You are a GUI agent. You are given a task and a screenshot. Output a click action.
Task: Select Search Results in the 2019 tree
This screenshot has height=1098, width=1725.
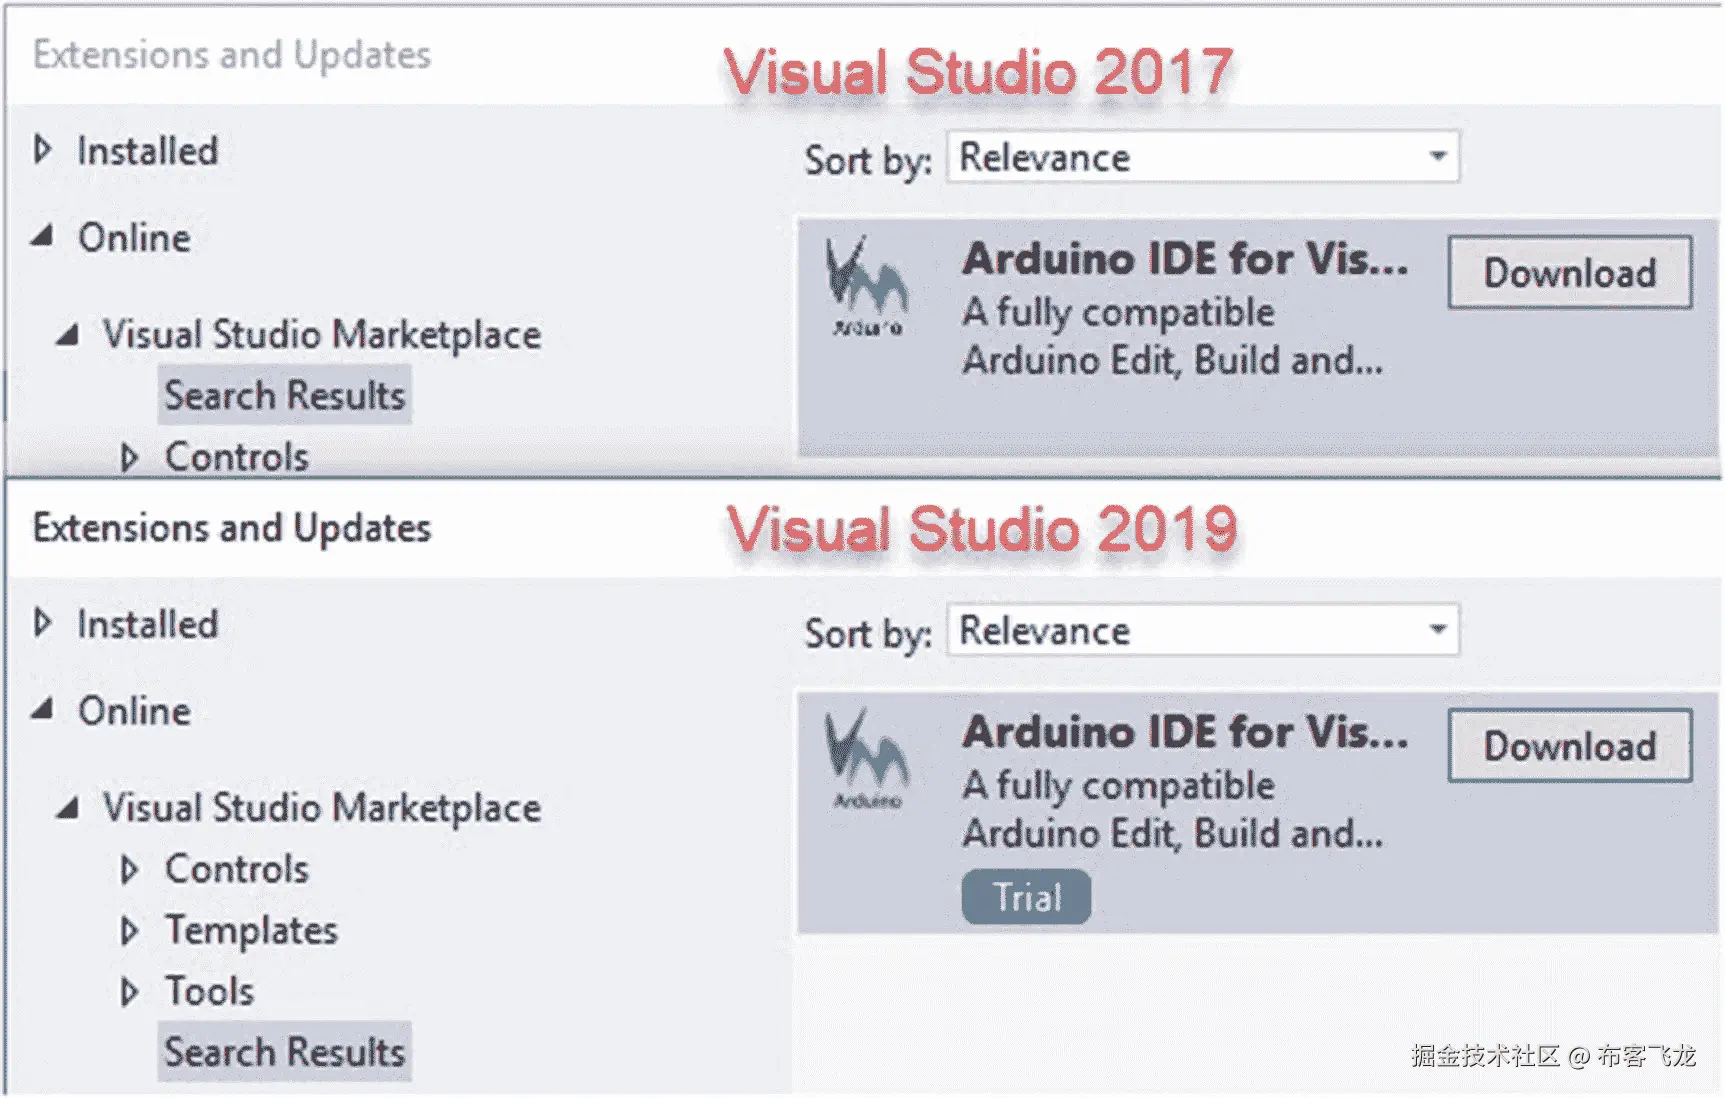tap(285, 1052)
